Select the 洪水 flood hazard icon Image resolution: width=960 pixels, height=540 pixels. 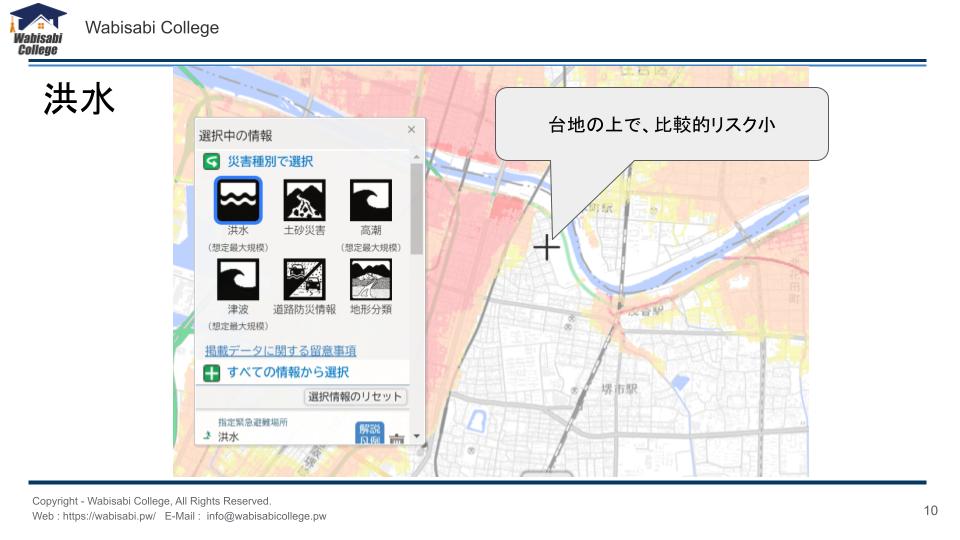click(x=238, y=201)
